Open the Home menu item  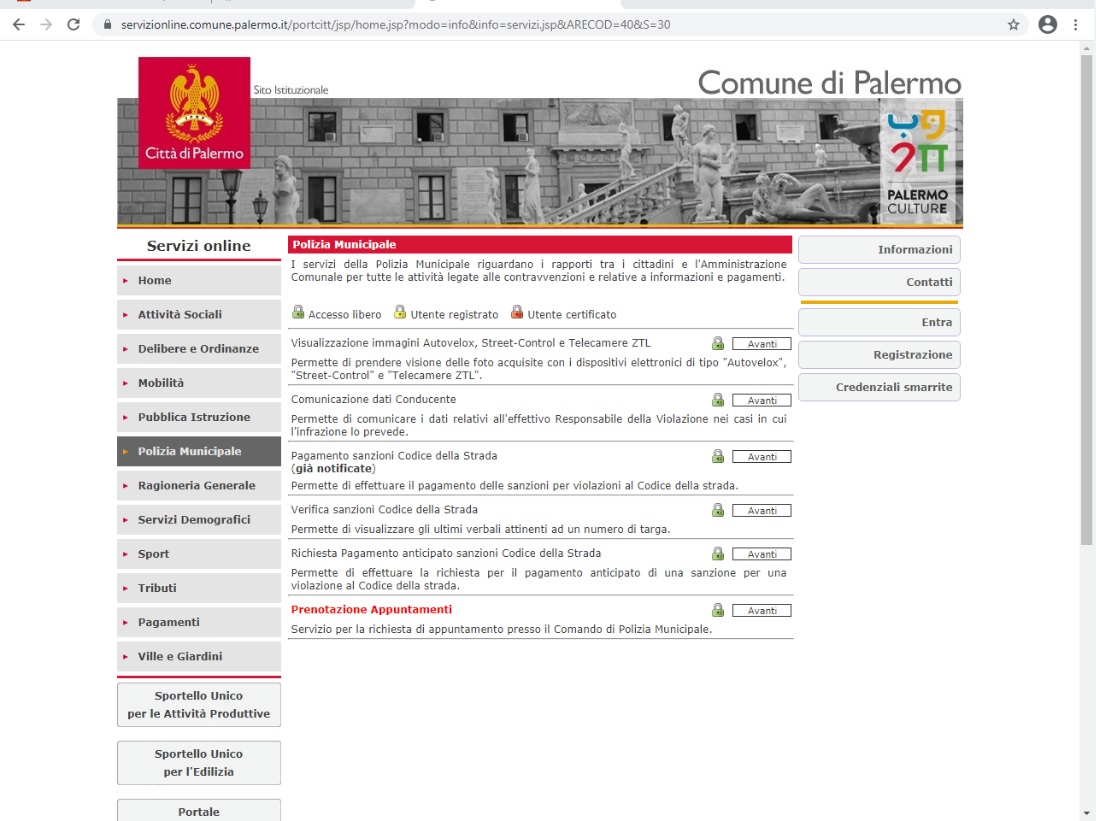click(199, 281)
